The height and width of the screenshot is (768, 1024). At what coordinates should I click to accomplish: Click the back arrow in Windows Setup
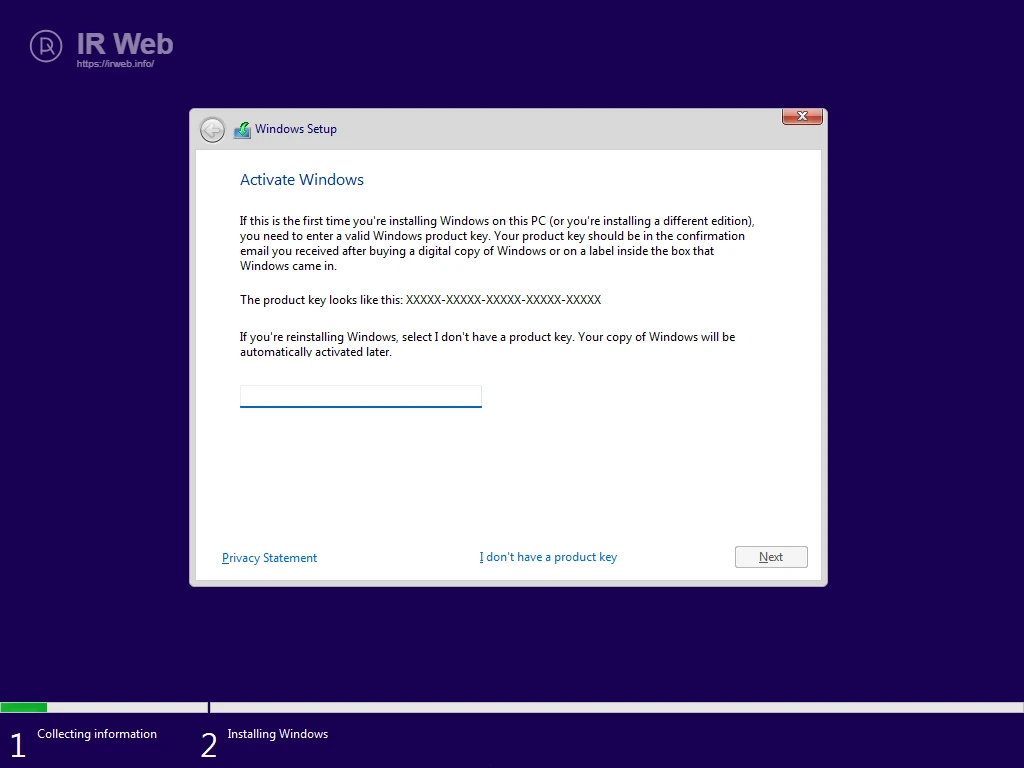click(x=212, y=130)
